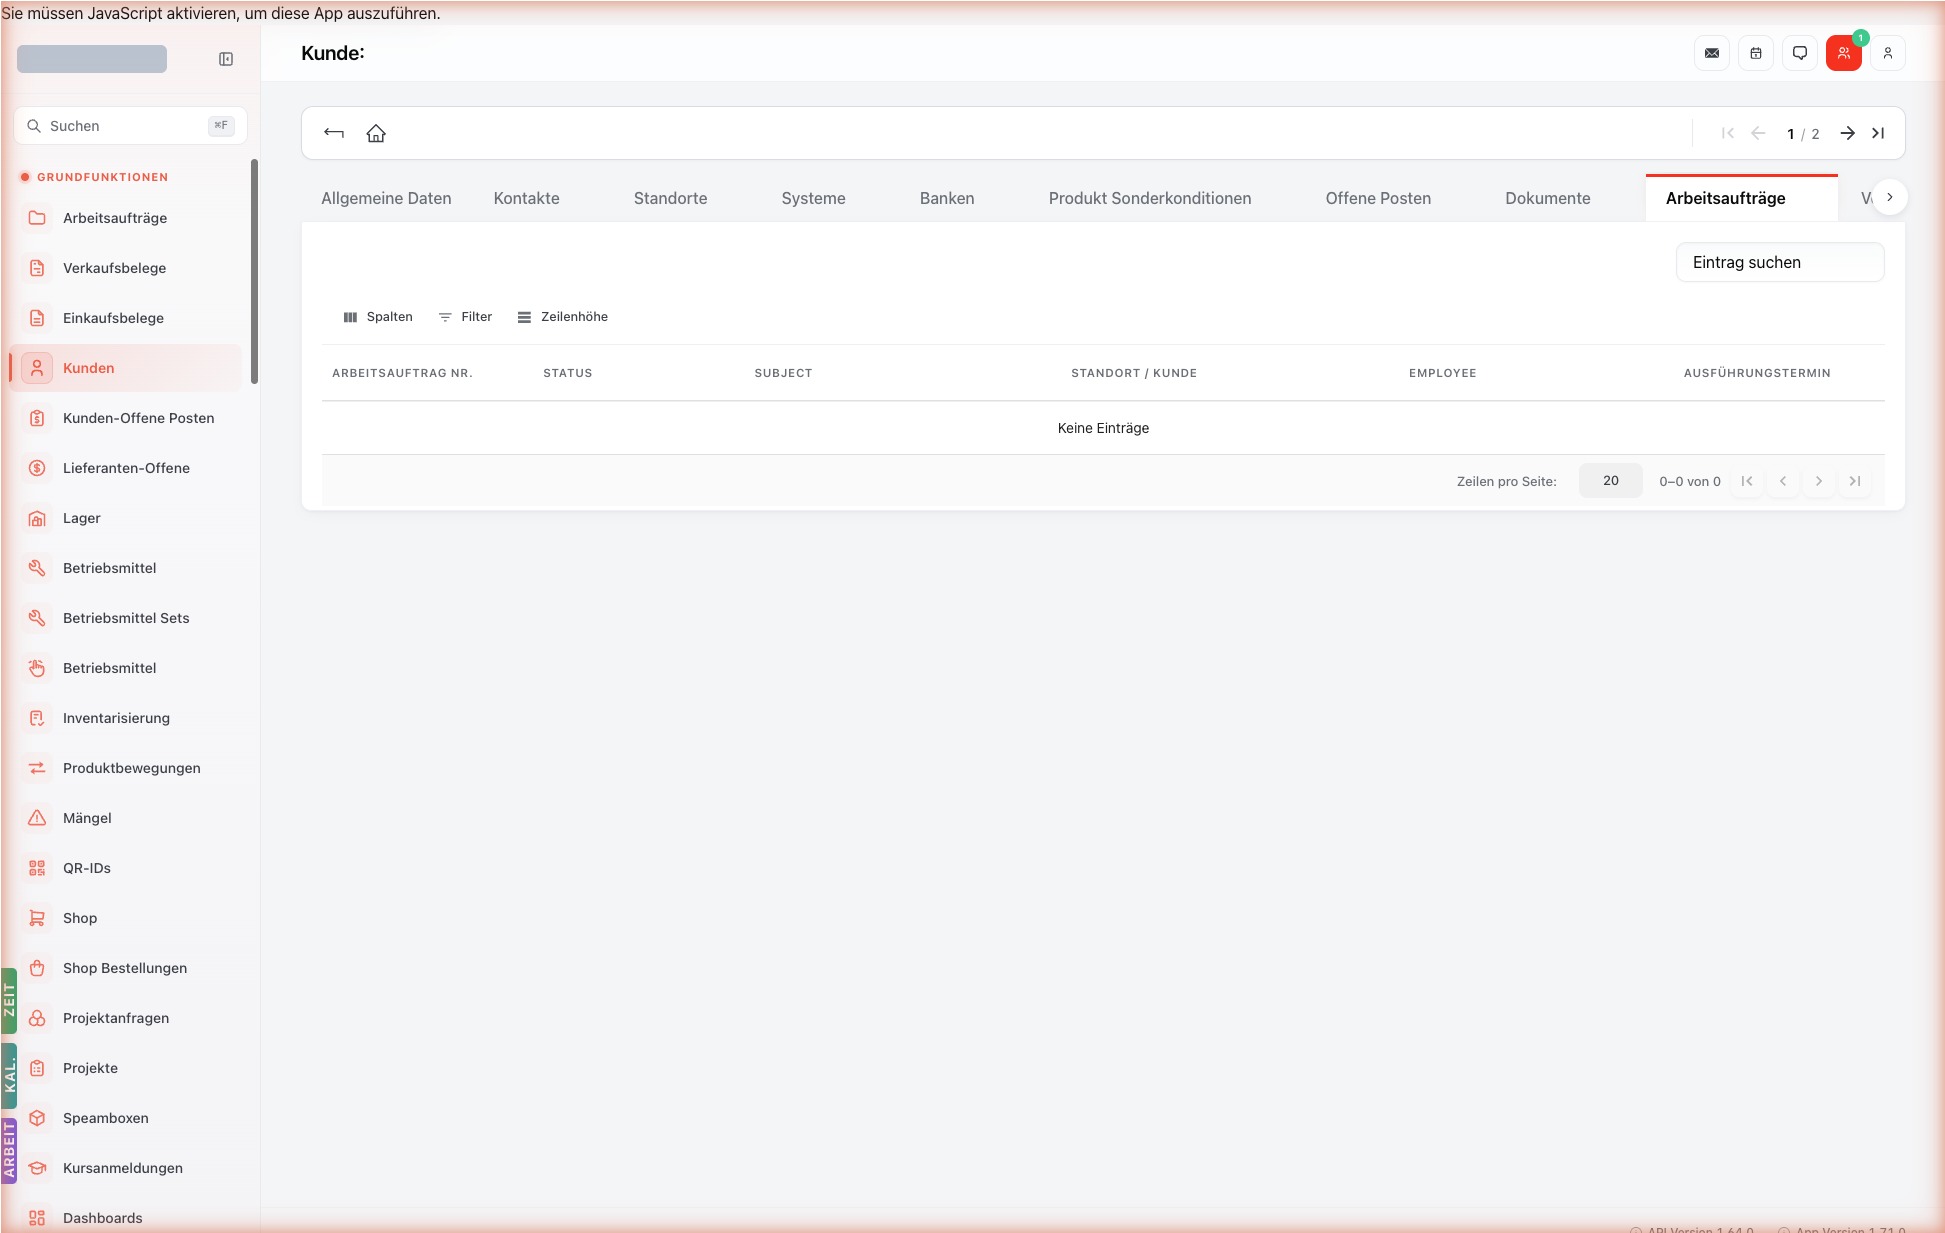1945x1233 pixels.
Task: Switch to the Offene Posten tab
Action: 1378,198
